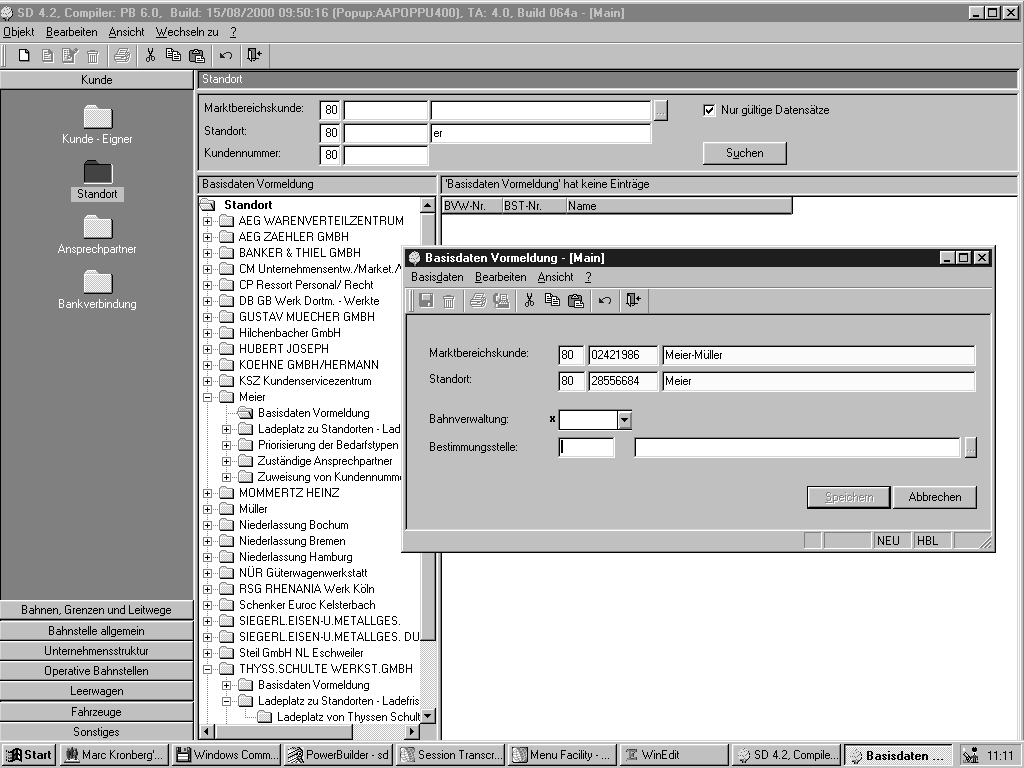Screen dimensions: 1024x768
Task: Click the New document icon in main toolbar
Action: click(24, 55)
